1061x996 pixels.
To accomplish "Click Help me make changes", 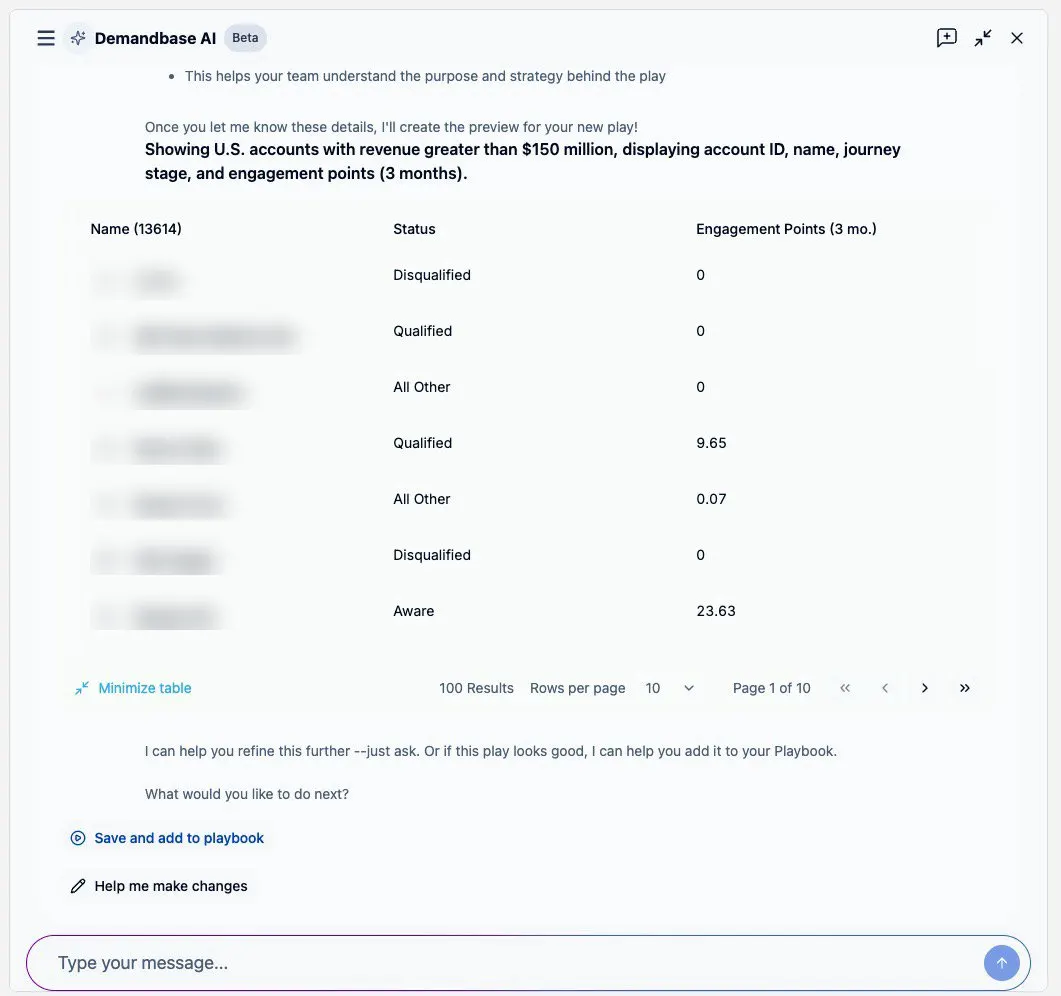I will coord(171,885).
